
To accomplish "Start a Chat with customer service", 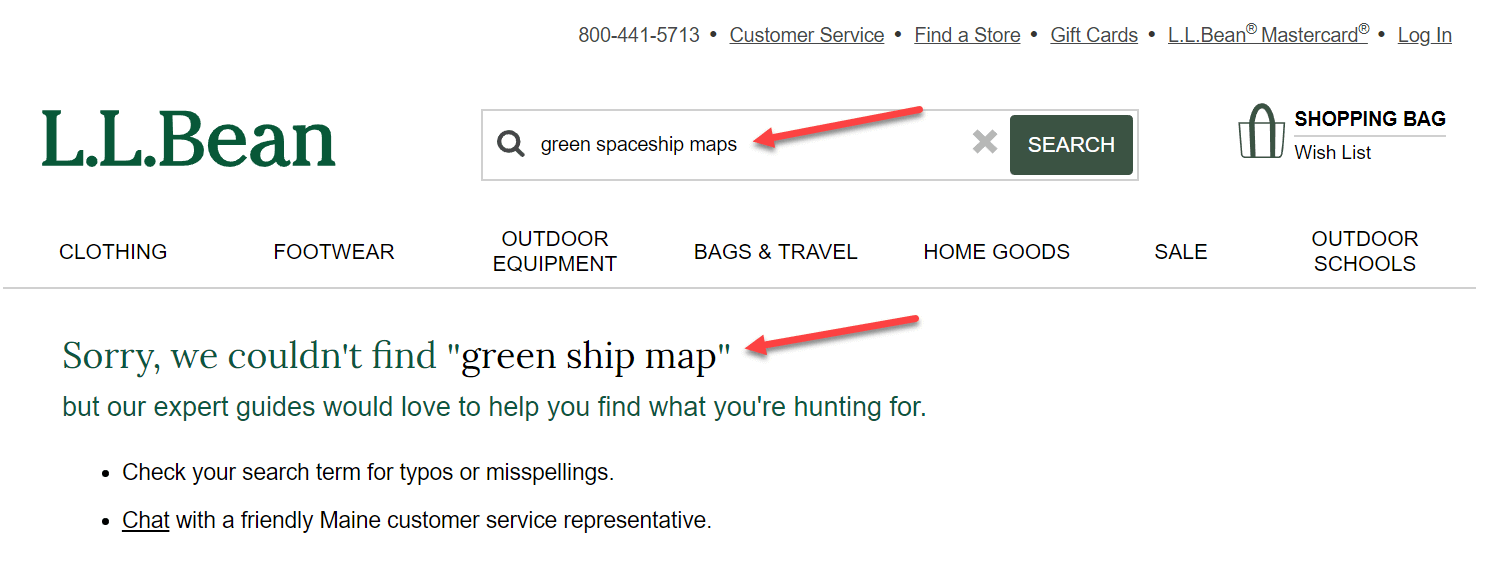I will (x=146, y=520).
